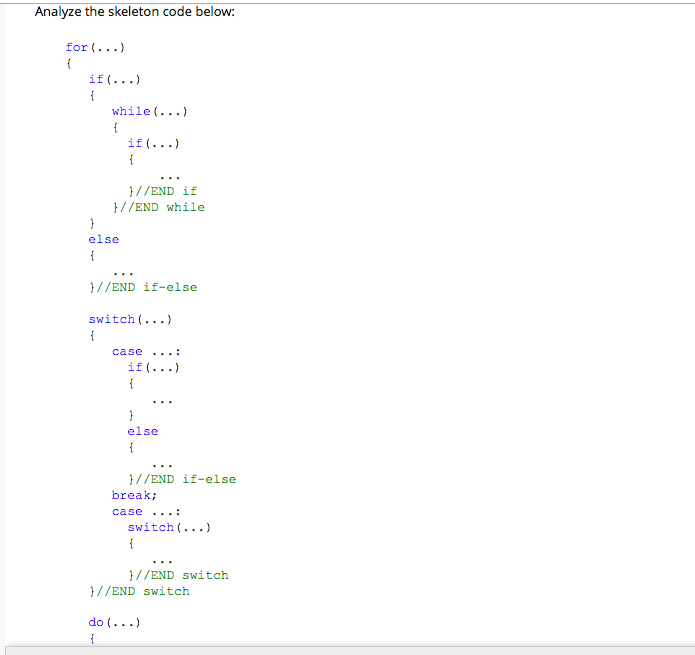This screenshot has height=655, width=695.
Task: Click the 'if(...)' line under the first case
Action: coord(153,367)
